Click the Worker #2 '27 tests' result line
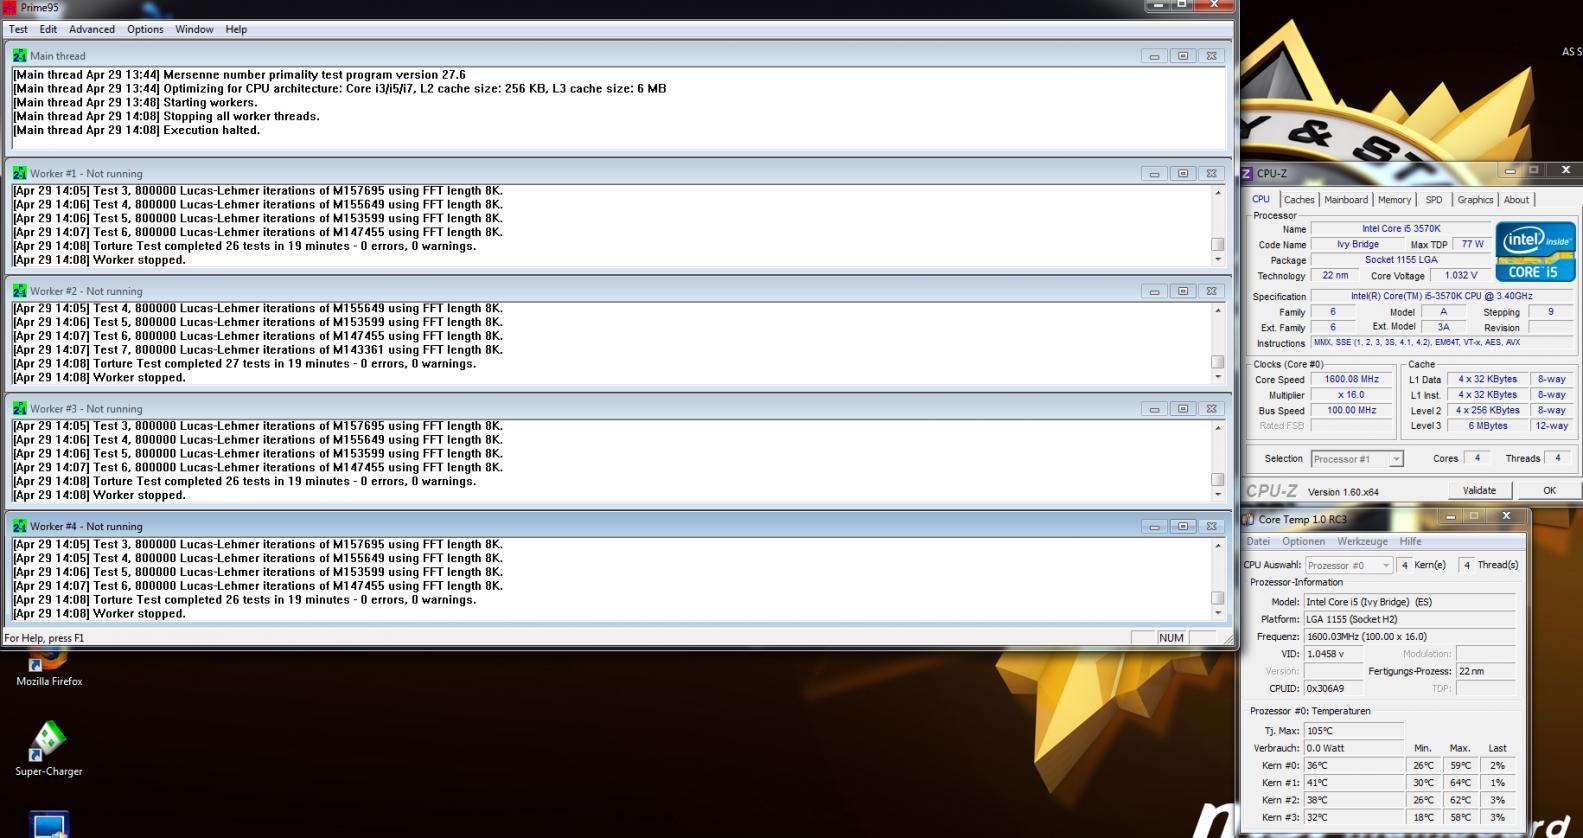 click(x=244, y=364)
